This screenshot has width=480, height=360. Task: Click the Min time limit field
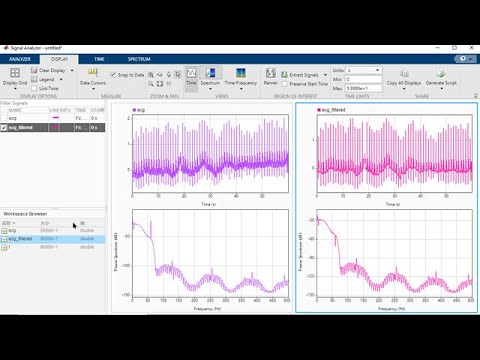364,79
